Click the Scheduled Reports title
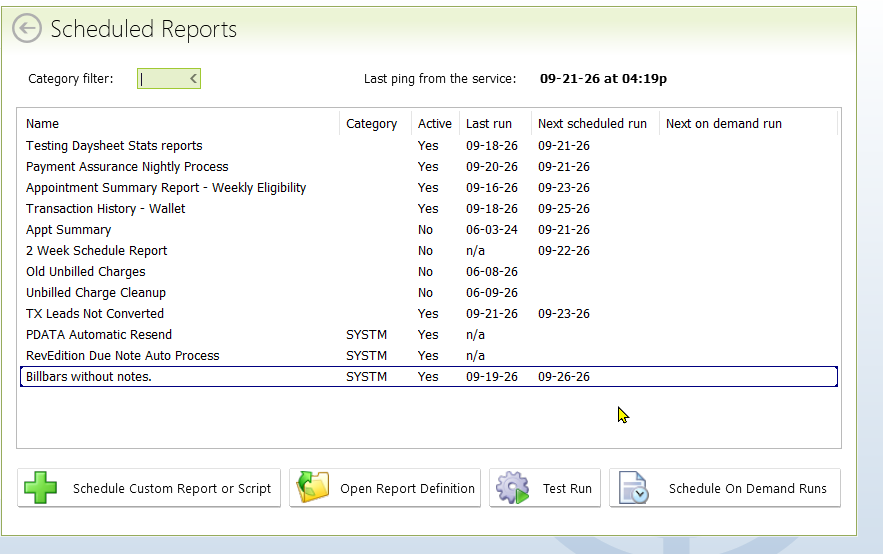The image size is (883, 554). (x=144, y=29)
